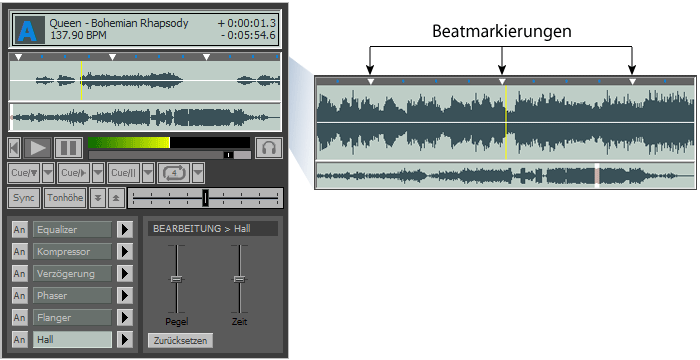
Task: Expand Kompressor settings with arrow button
Action: tap(125, 251)
